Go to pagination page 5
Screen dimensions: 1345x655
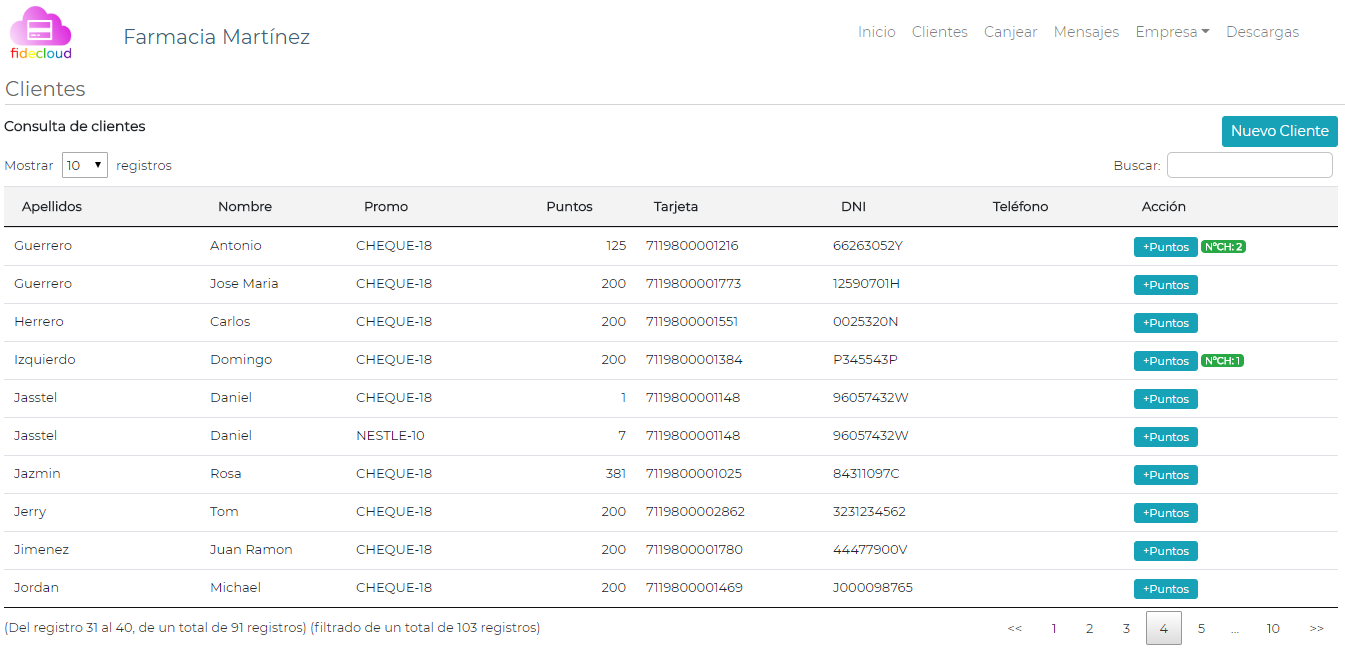[x=1201, y=629]
